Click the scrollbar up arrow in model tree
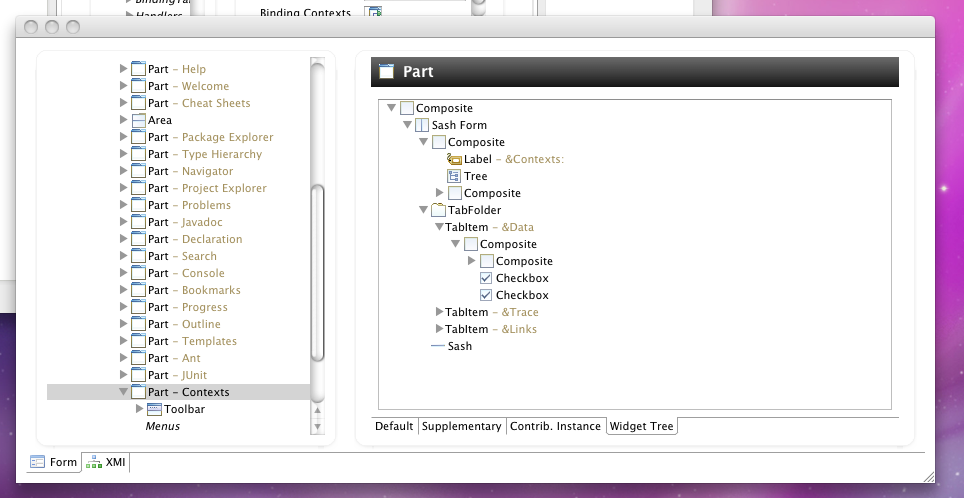Screen dimensions: 964x498 pos(317,411)
